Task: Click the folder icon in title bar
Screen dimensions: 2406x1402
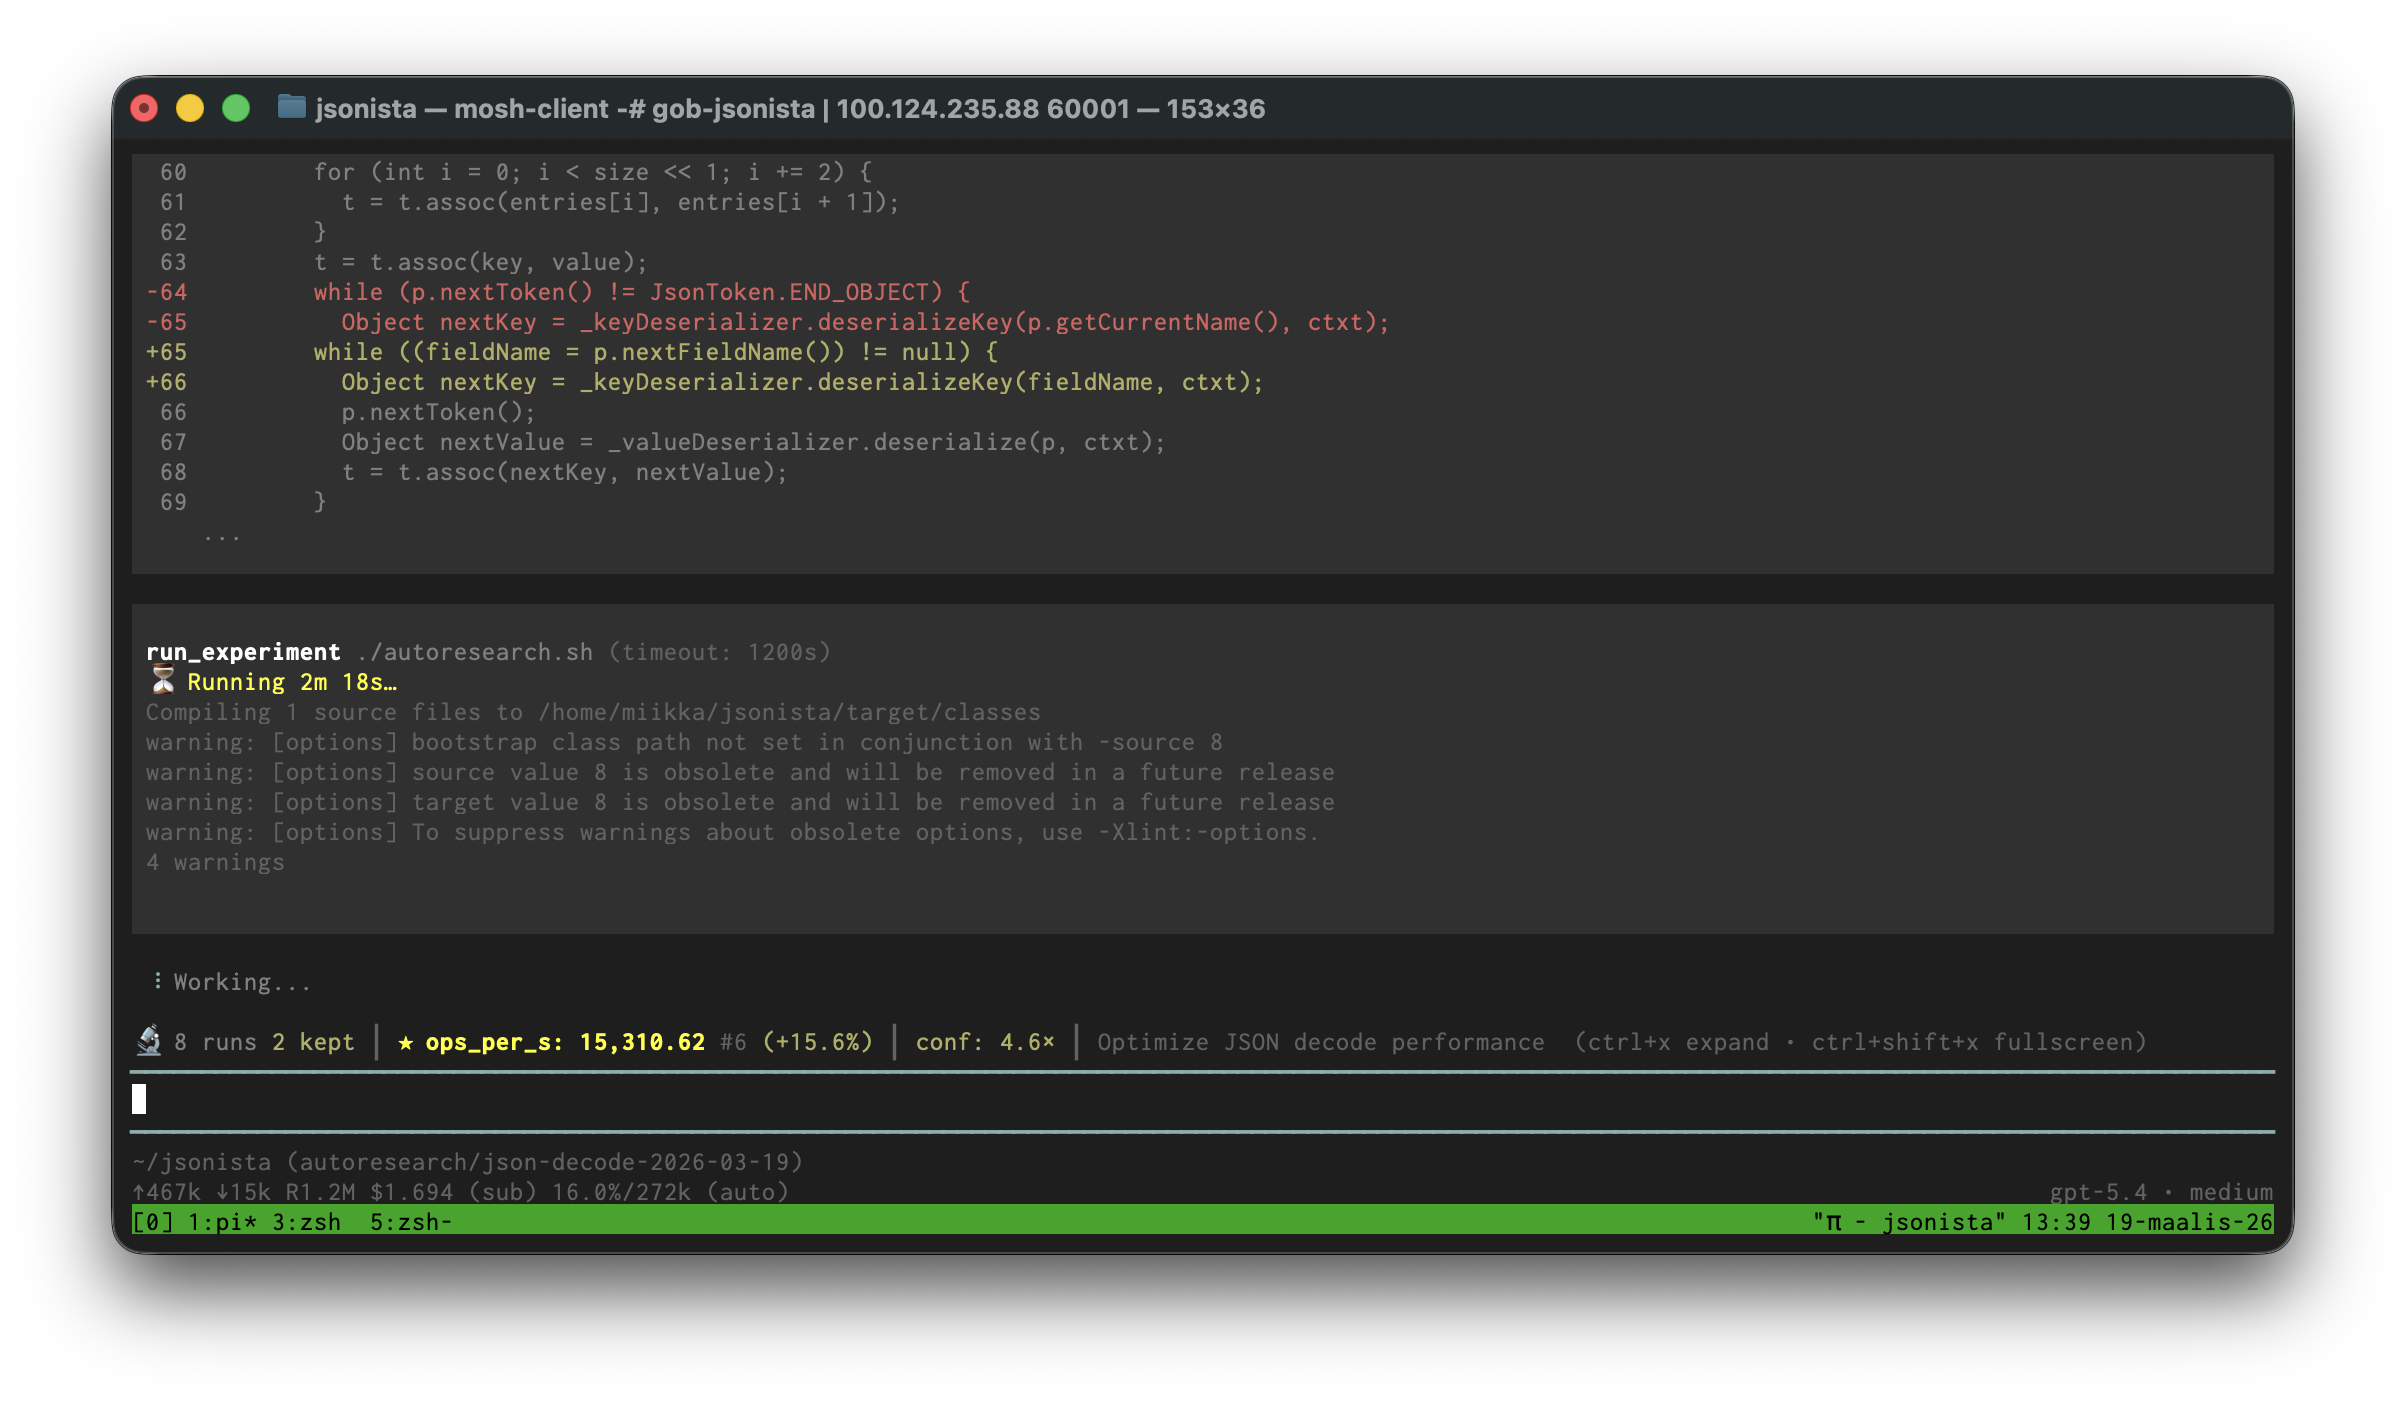Action: [291, 107]
